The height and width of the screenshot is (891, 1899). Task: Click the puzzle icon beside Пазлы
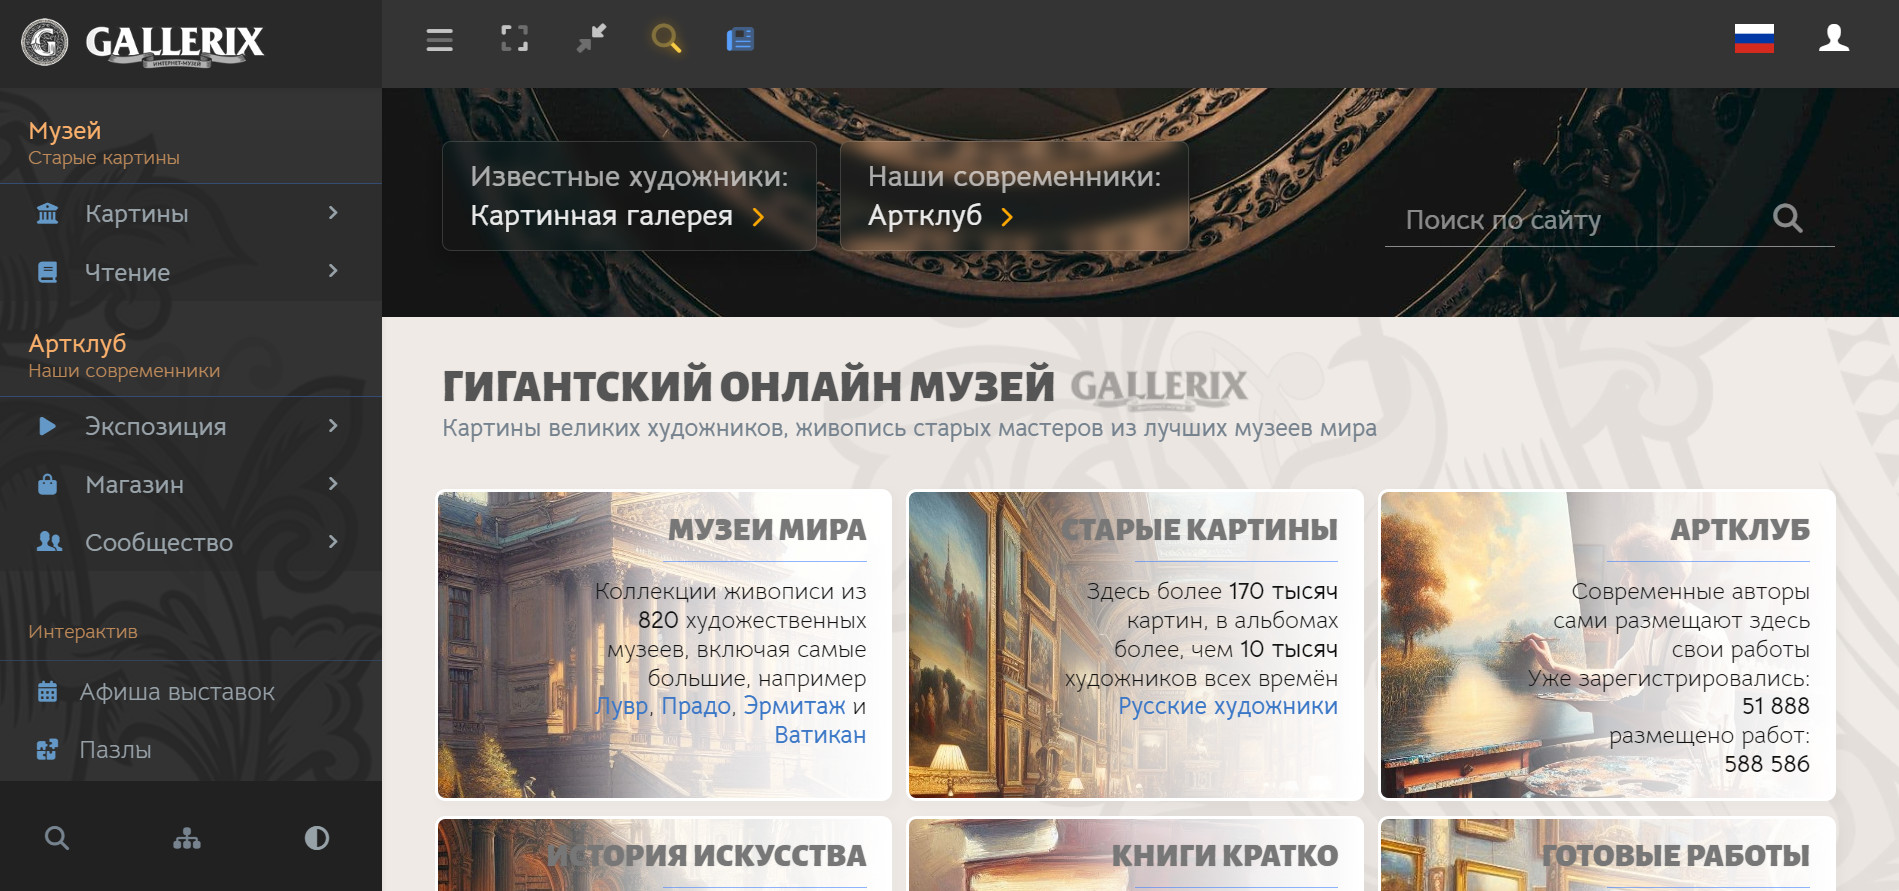pyautogui.click(x=47, y=750)
